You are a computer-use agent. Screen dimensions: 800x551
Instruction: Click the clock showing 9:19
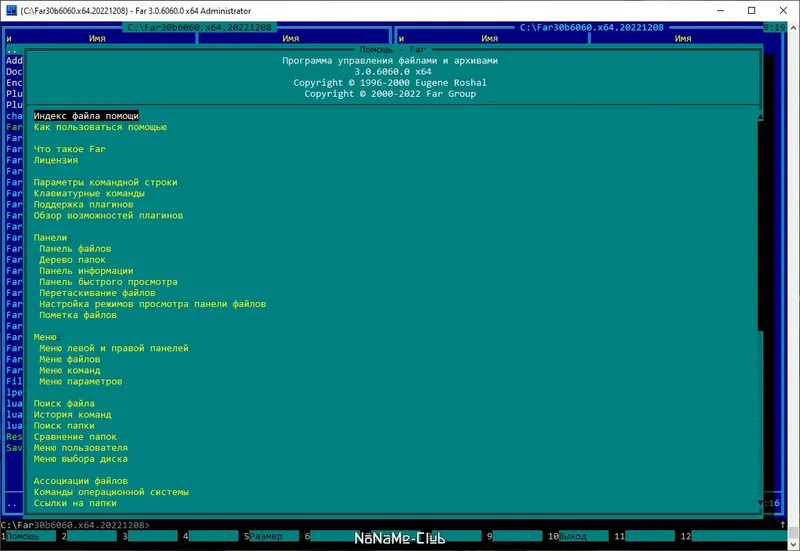pyautogui.click(x=774, y=28)
